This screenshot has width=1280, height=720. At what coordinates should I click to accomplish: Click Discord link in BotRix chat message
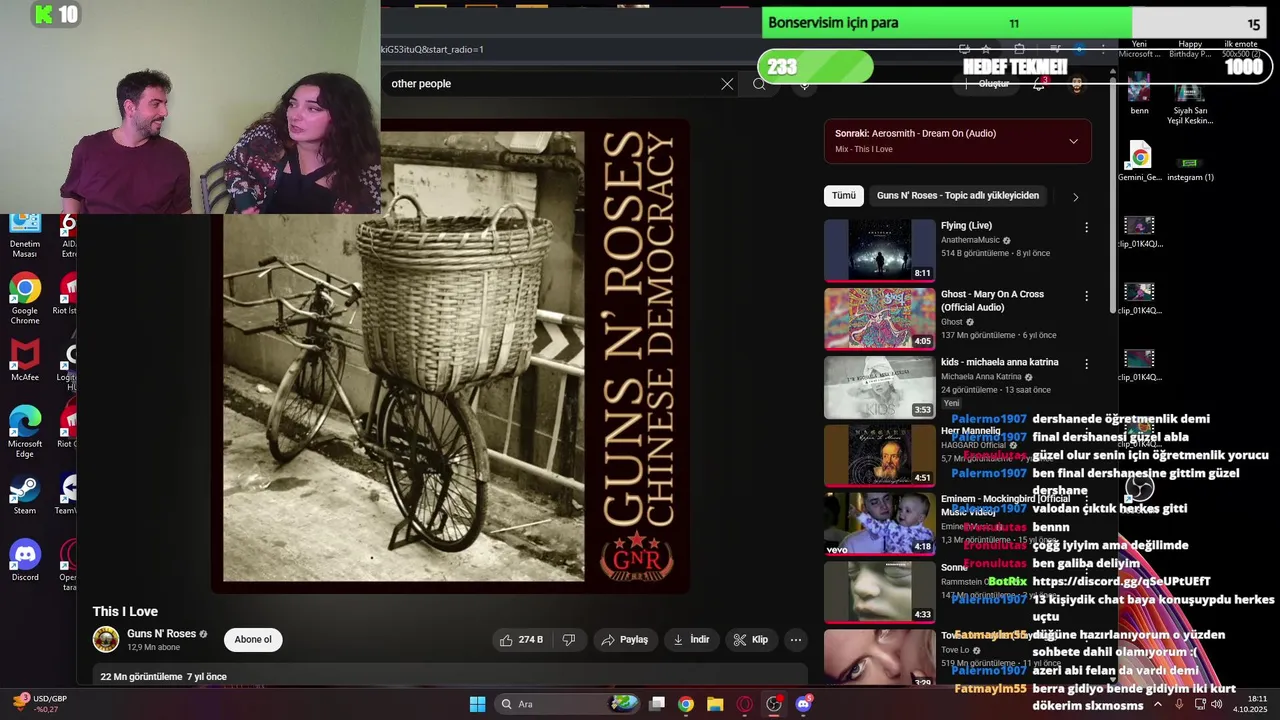click(1121, 581)
